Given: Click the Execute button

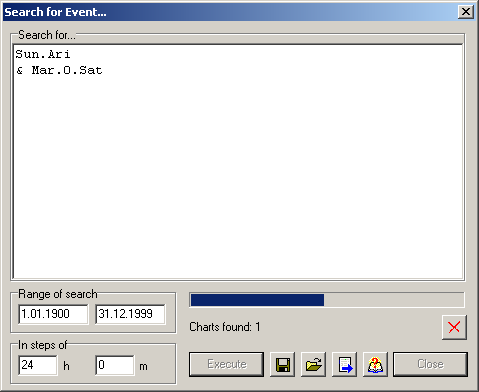Looking at the screenshot, I should point(227,364).
